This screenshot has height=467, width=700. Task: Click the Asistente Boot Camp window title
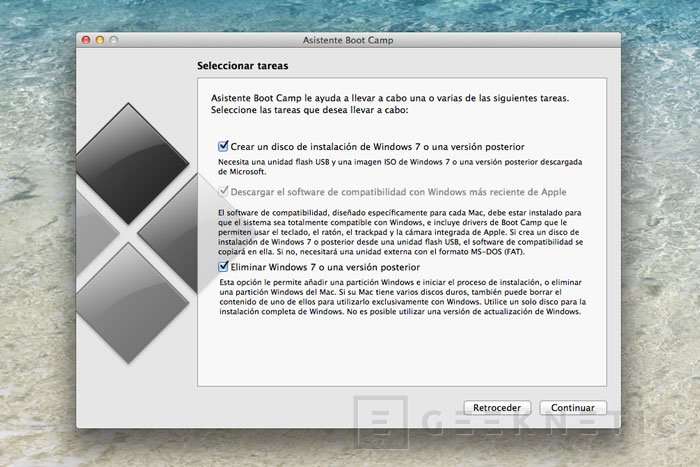click(x=348, y=40)
